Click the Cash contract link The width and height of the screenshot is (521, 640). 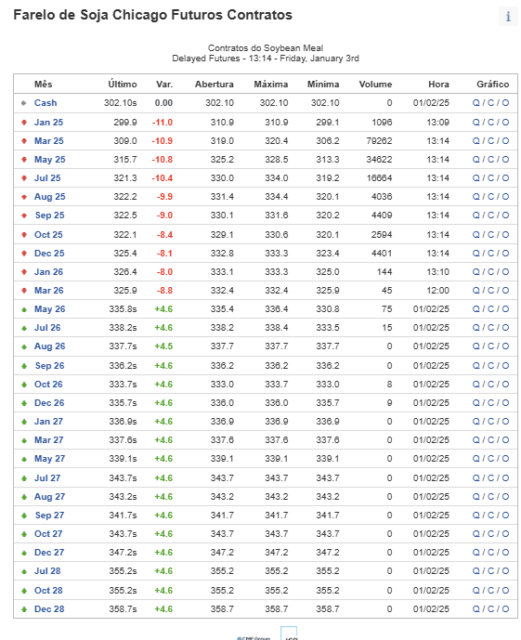point(45,103)
